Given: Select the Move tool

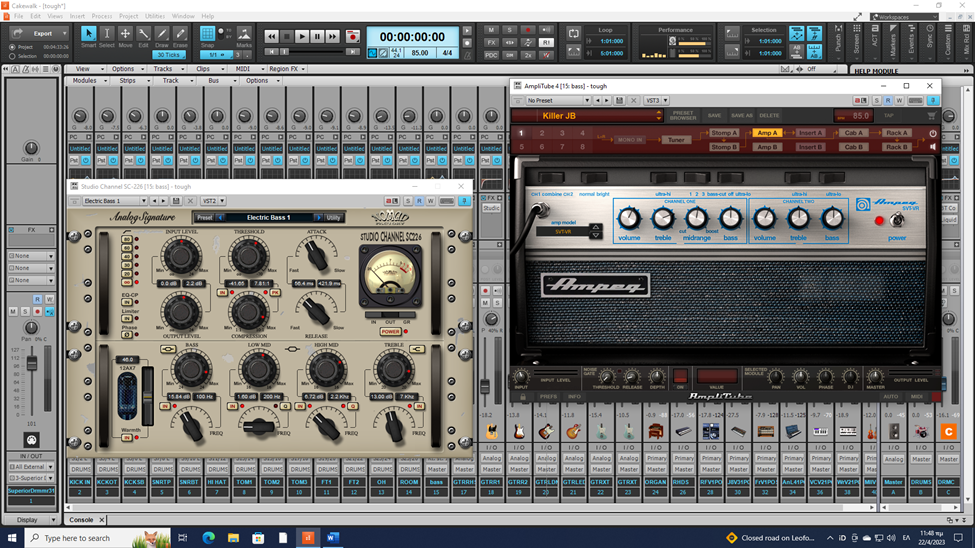Looking at the screenshot, I should 125,34.
